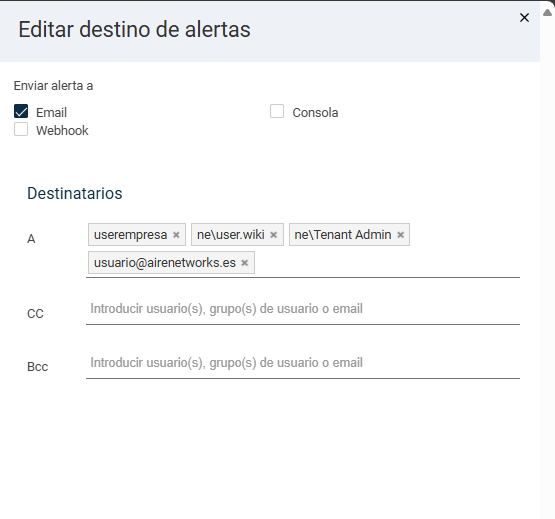Viewport: 555px width, 519px height.
Task: Remove usuario@airenetworks.es from recipients
Action: click(x=245, y=263)
